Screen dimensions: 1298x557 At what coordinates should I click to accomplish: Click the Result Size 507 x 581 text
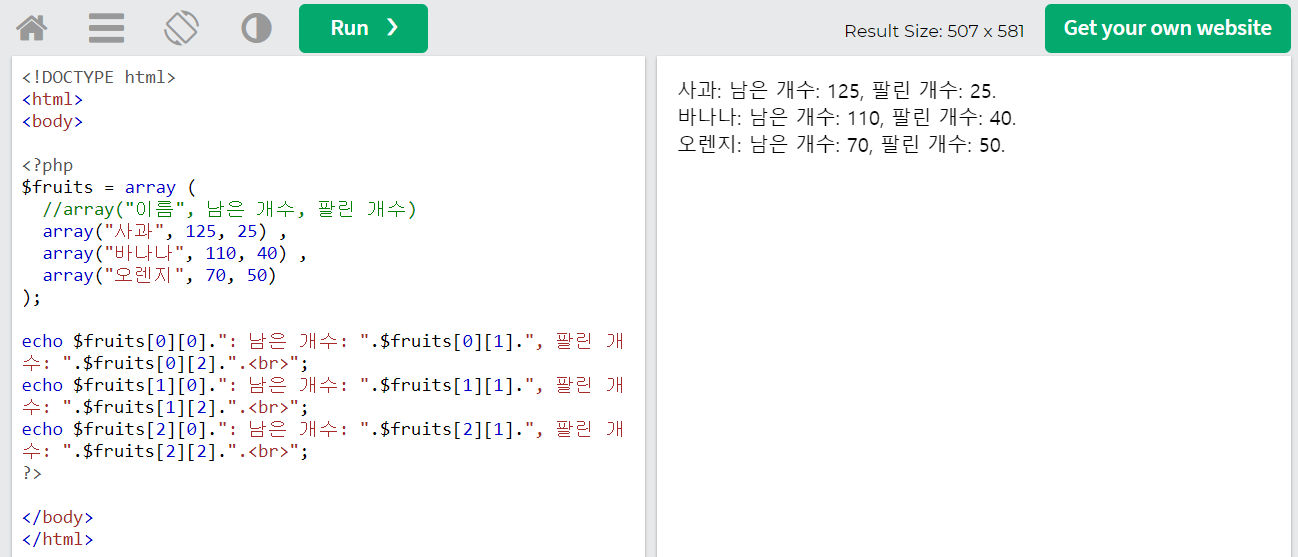coord(934,30)
